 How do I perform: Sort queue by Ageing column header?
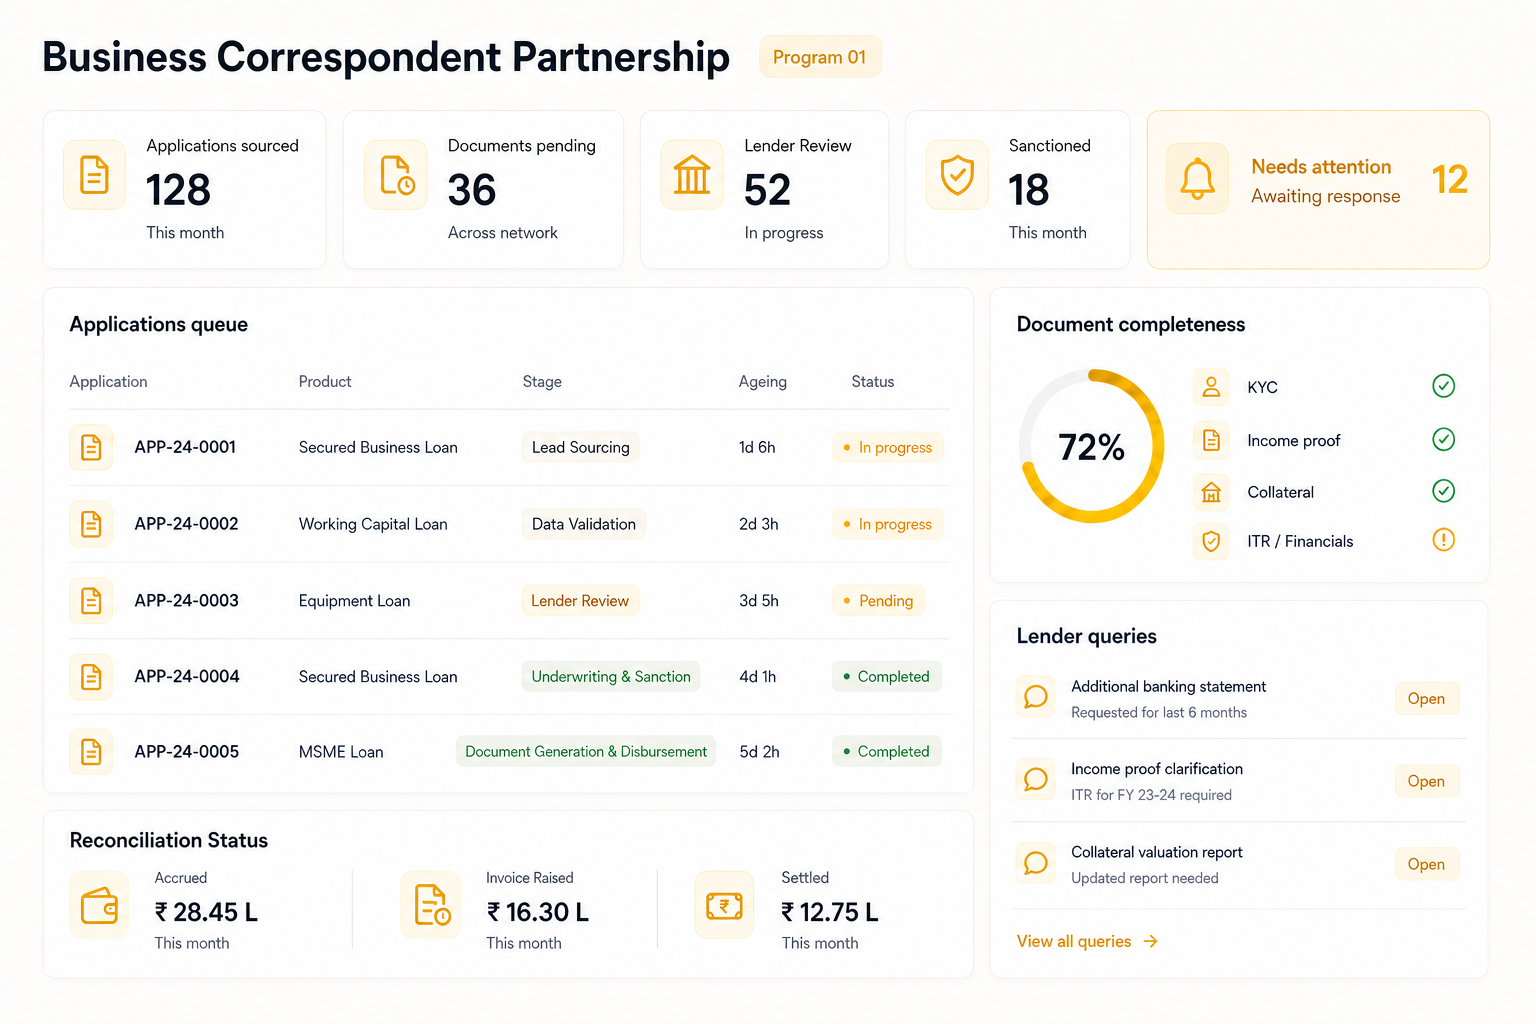pyautogui.click(x=763, y=382)
